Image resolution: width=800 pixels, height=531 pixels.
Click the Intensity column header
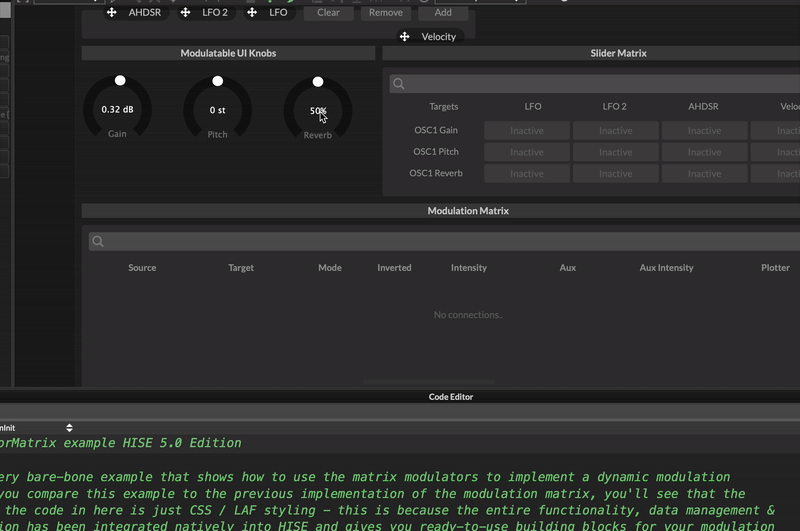tap(469, 268)
